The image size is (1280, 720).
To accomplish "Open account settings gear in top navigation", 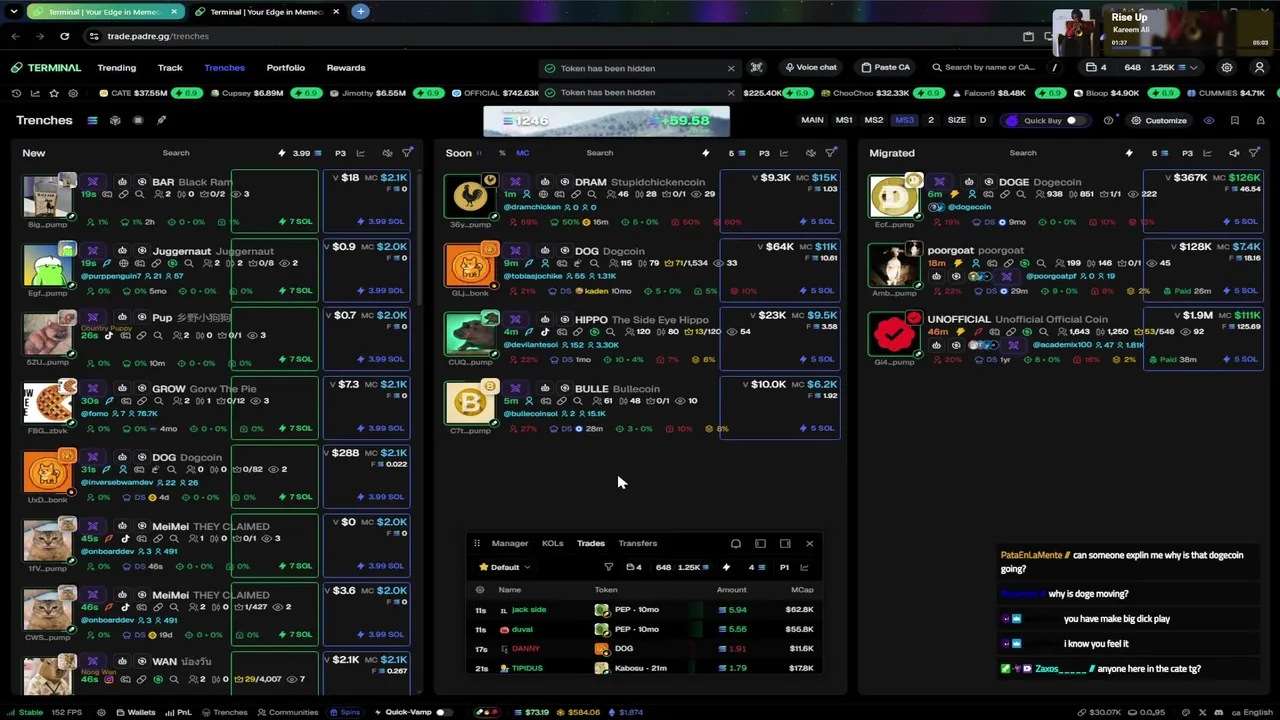I will 1227,68.
